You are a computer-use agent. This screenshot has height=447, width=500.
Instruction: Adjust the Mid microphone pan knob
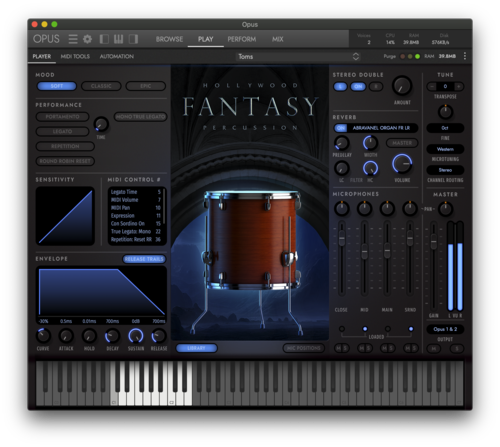pos(364,209)
